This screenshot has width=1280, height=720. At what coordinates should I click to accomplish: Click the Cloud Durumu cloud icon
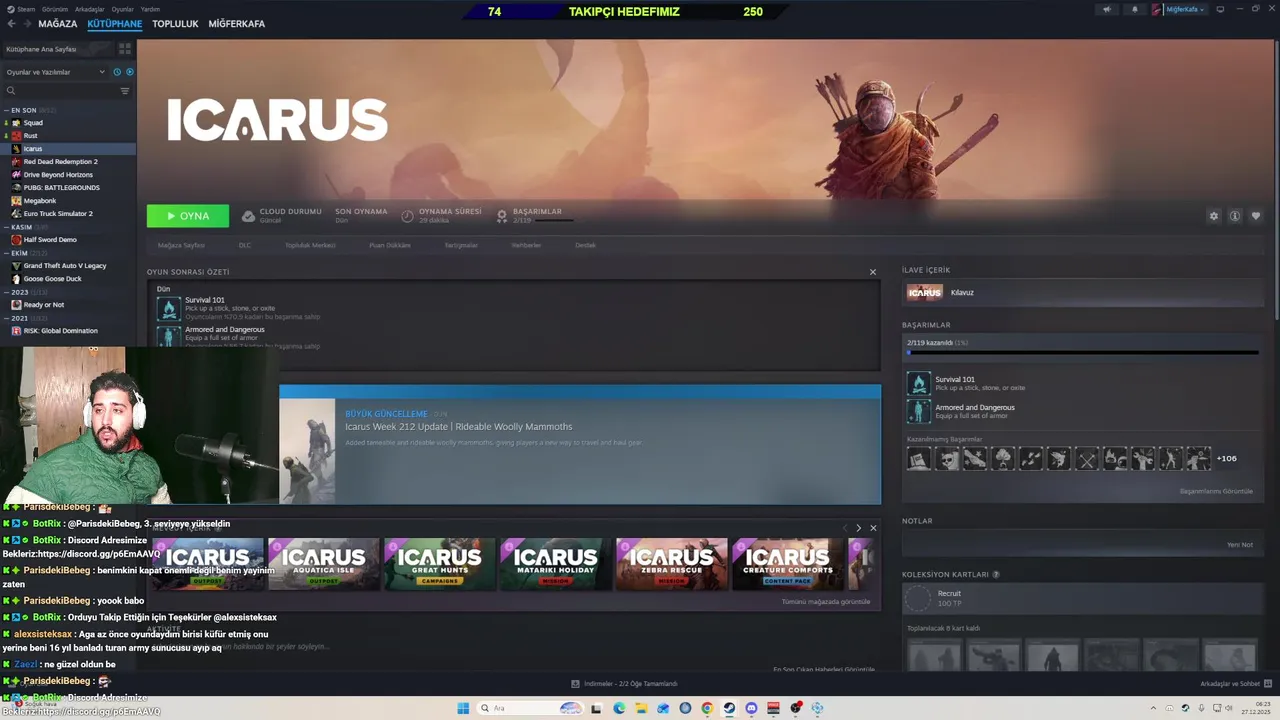click(x=248, y=216)
